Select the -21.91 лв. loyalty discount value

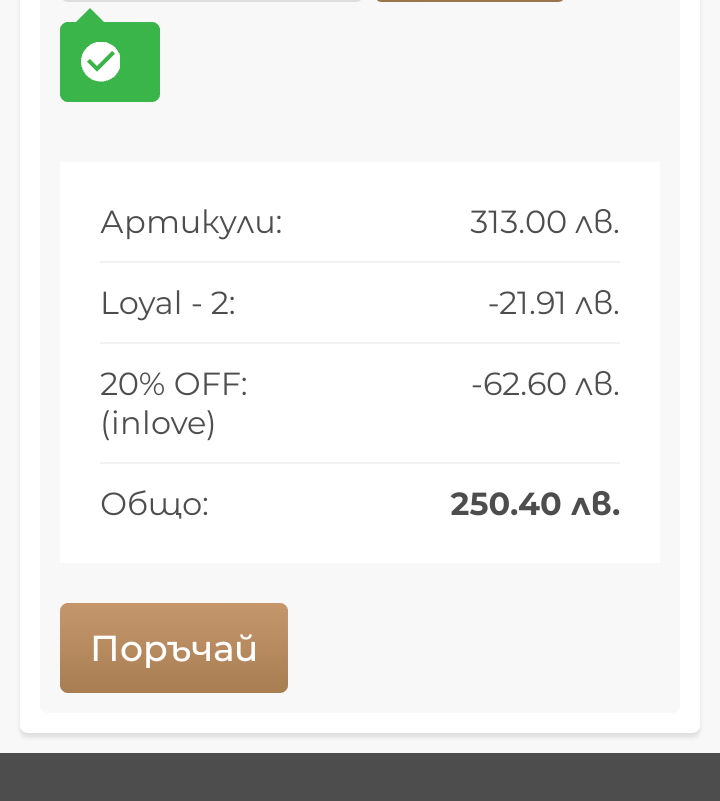[x=553, y=303]
